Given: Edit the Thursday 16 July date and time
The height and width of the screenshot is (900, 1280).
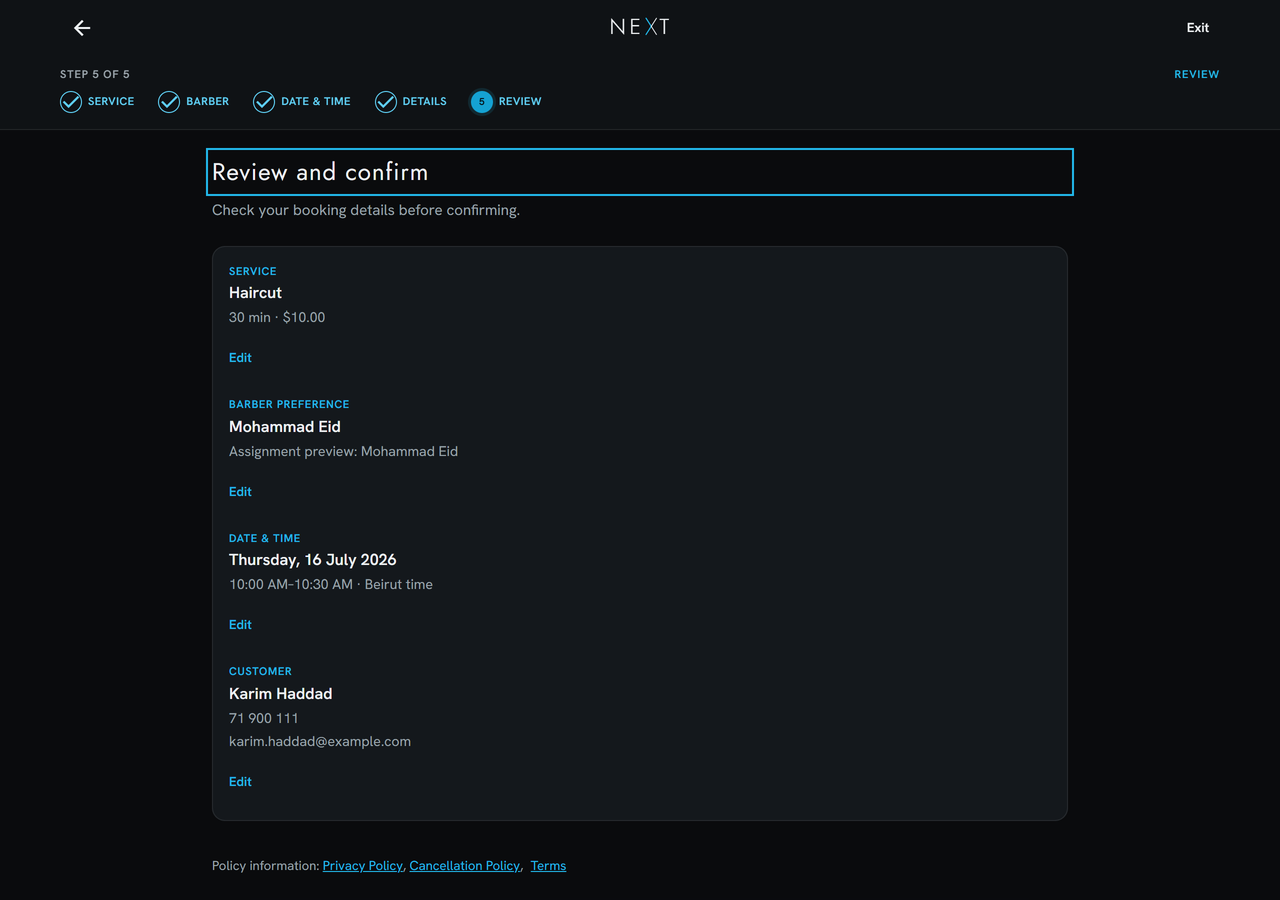Looking at the screenshot, I should pos(240,625).
